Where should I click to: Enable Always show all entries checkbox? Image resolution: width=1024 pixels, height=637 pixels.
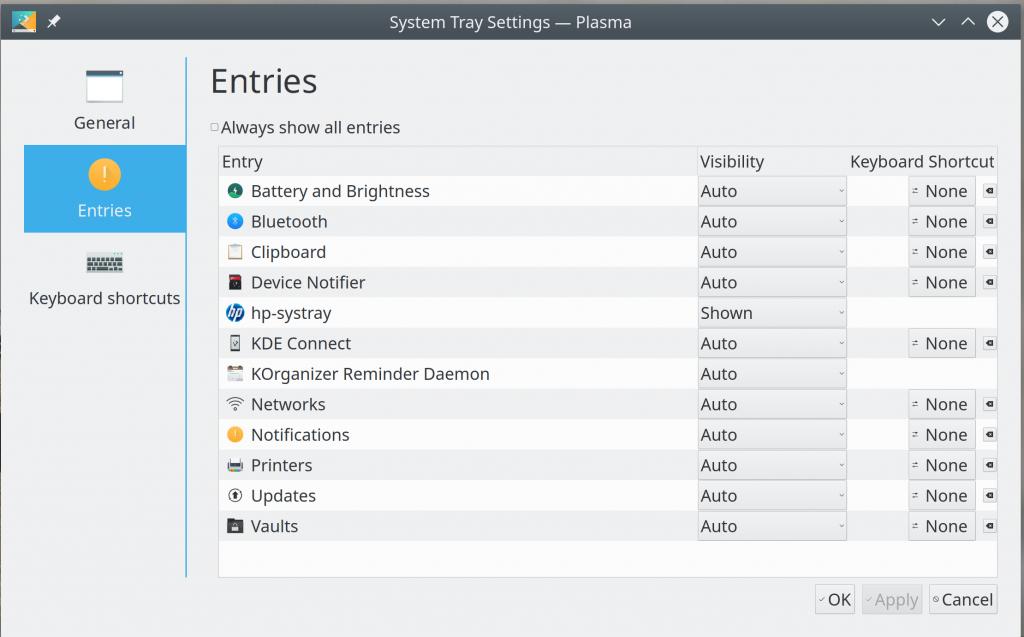tap(215, 127)
